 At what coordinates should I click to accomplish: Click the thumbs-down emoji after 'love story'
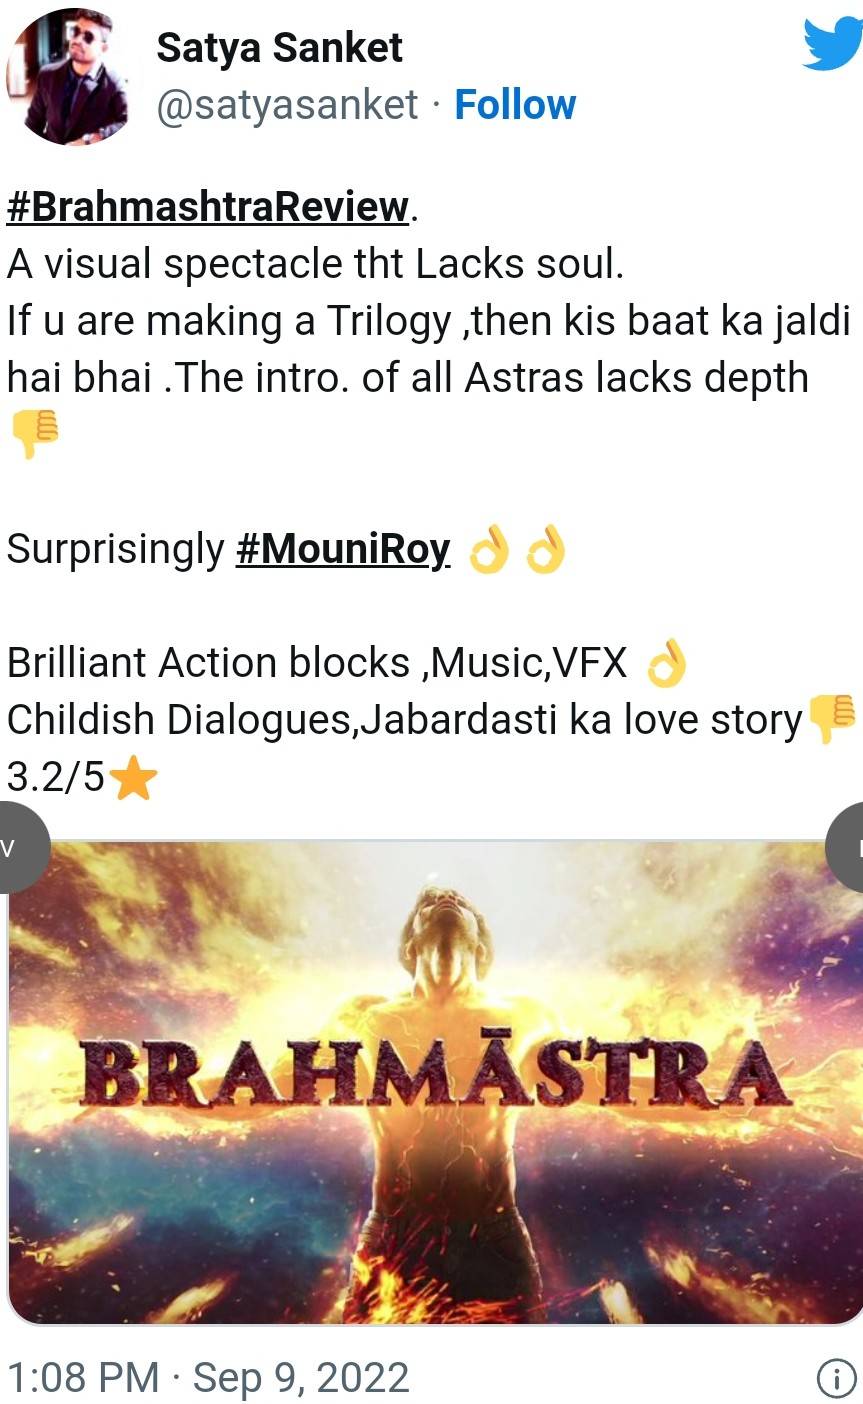click(x=831, y=720)
